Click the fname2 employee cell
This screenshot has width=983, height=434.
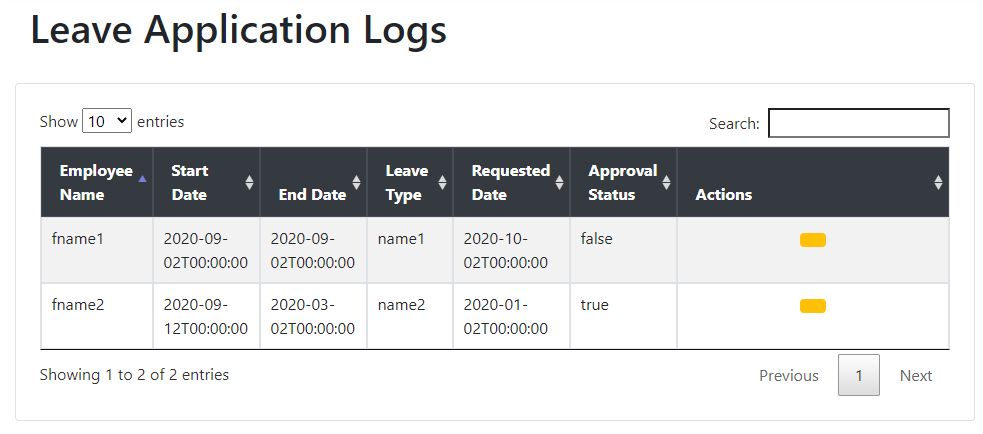(78, 305)
